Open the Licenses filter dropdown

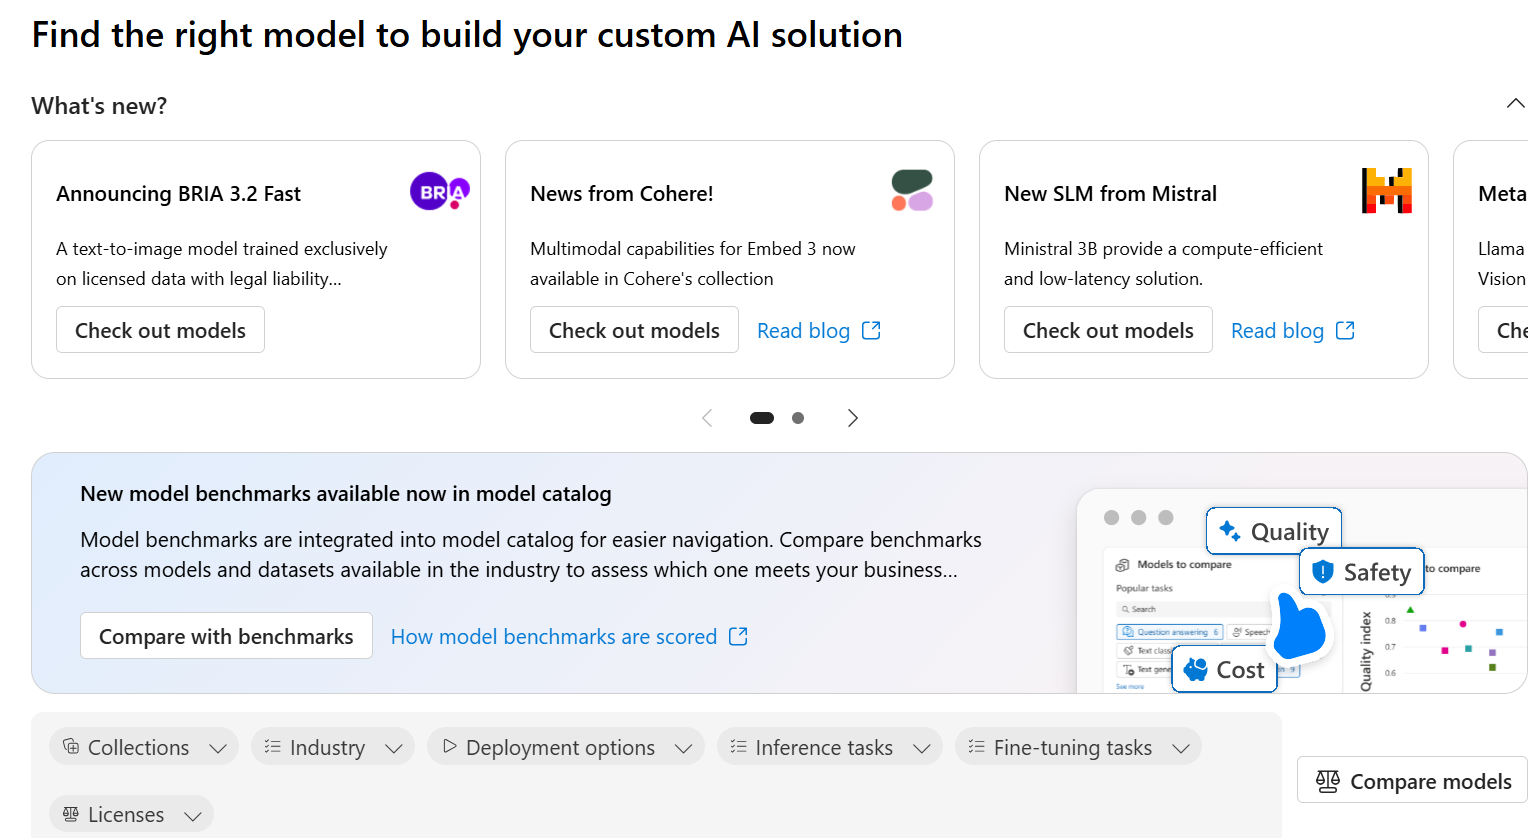coord(131,814)
